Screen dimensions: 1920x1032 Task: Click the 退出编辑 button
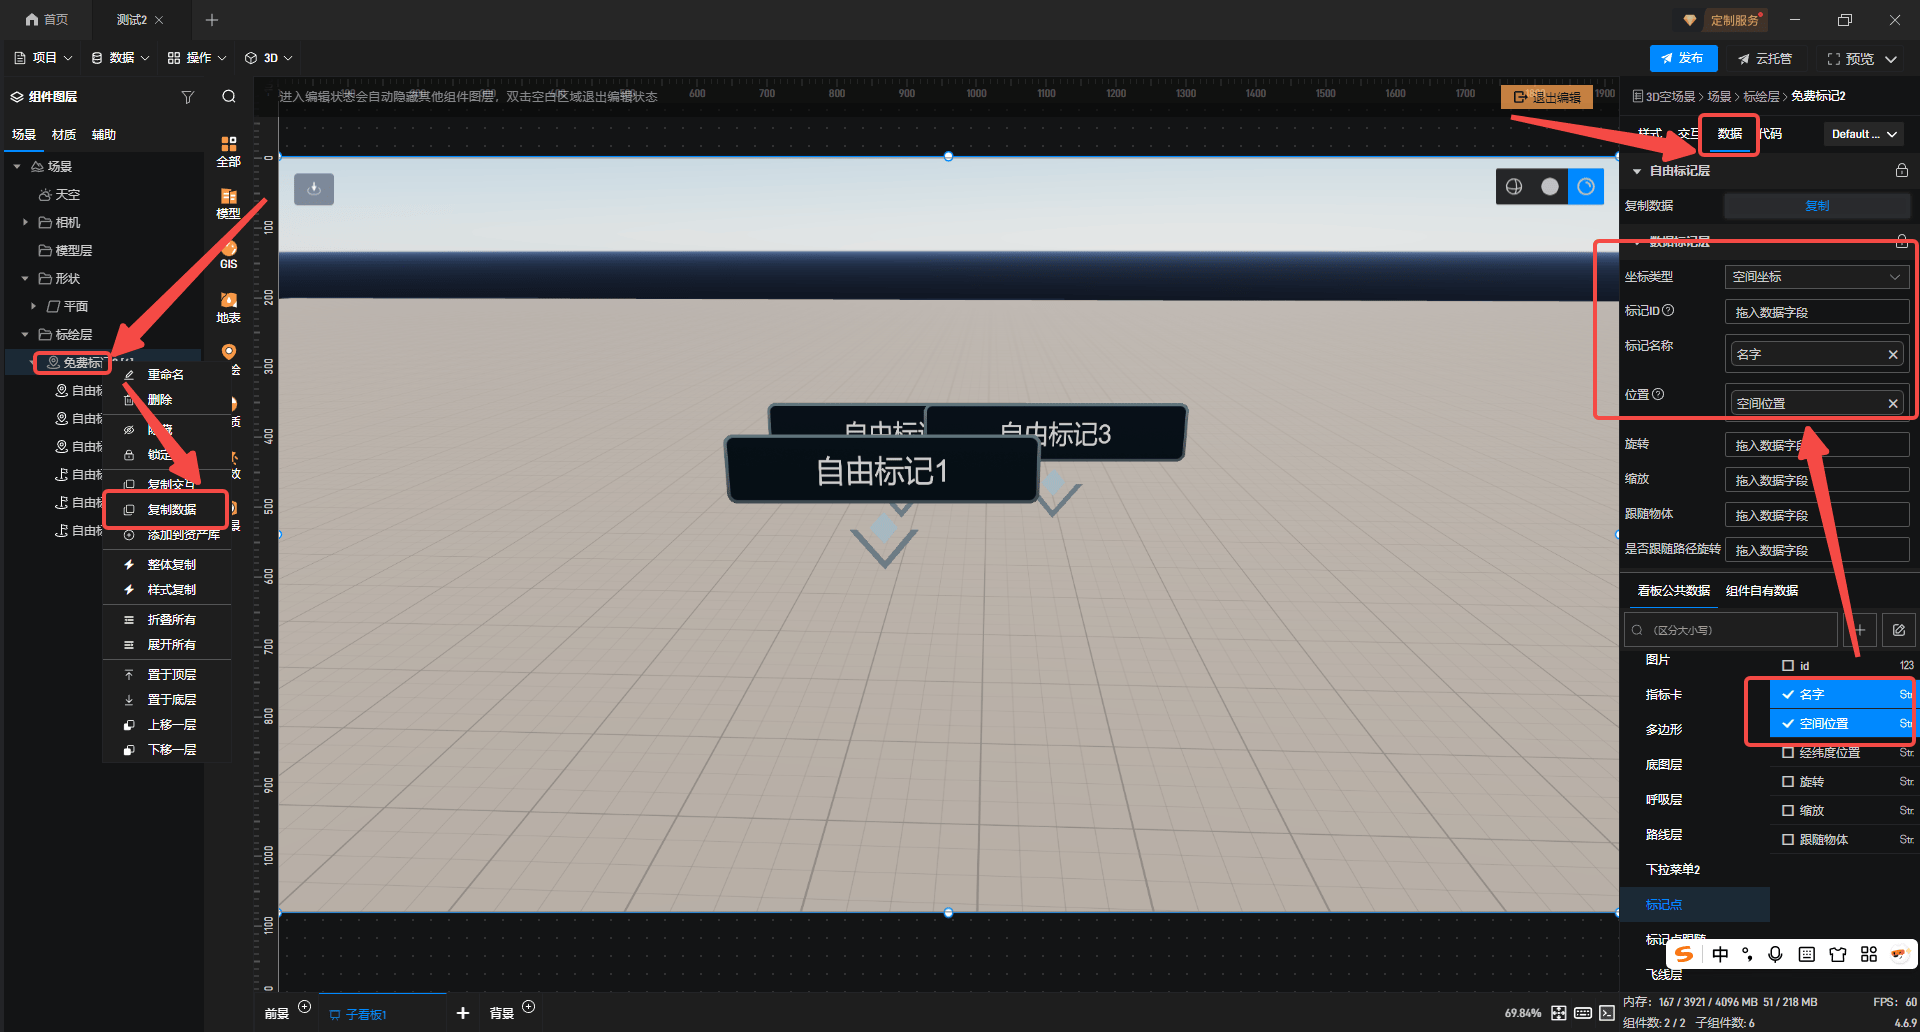[1547, 97]
